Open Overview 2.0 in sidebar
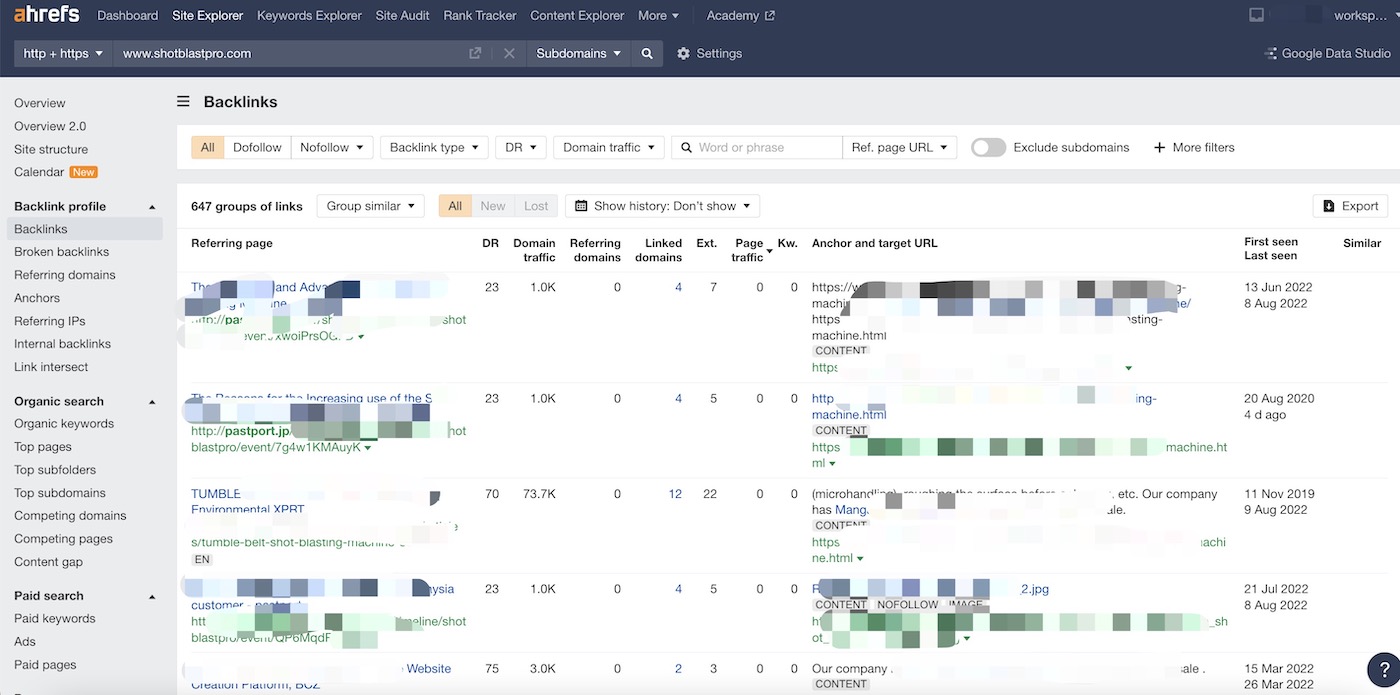 [x=50, y=126]
